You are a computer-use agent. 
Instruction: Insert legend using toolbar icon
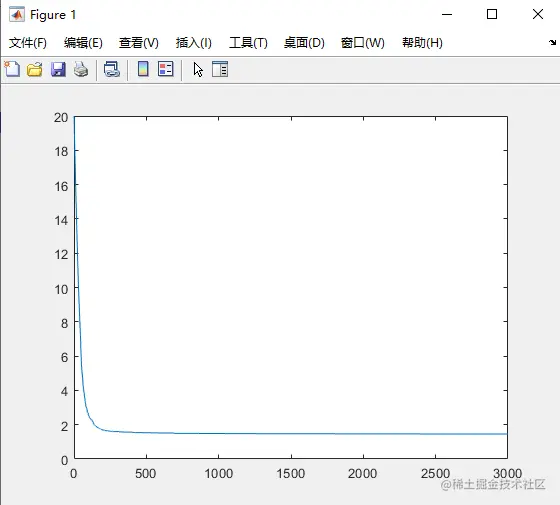click(166, 69)
